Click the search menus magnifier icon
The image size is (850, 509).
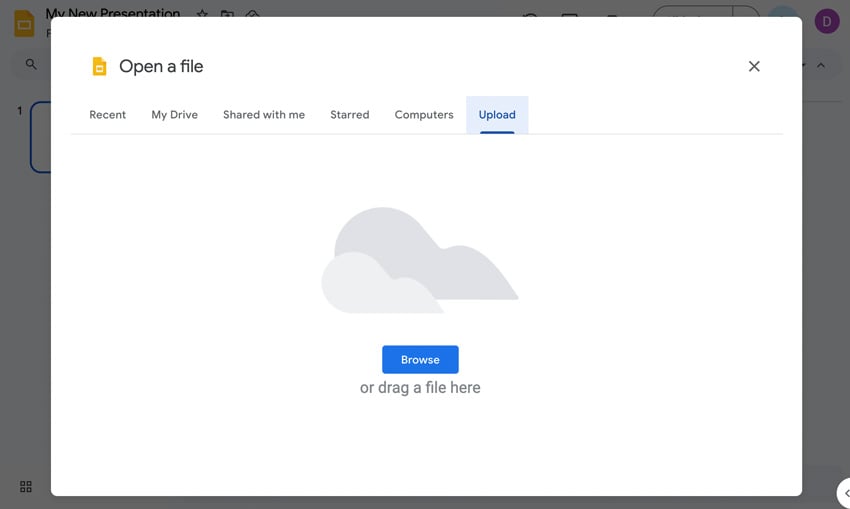tap(31, 64)
